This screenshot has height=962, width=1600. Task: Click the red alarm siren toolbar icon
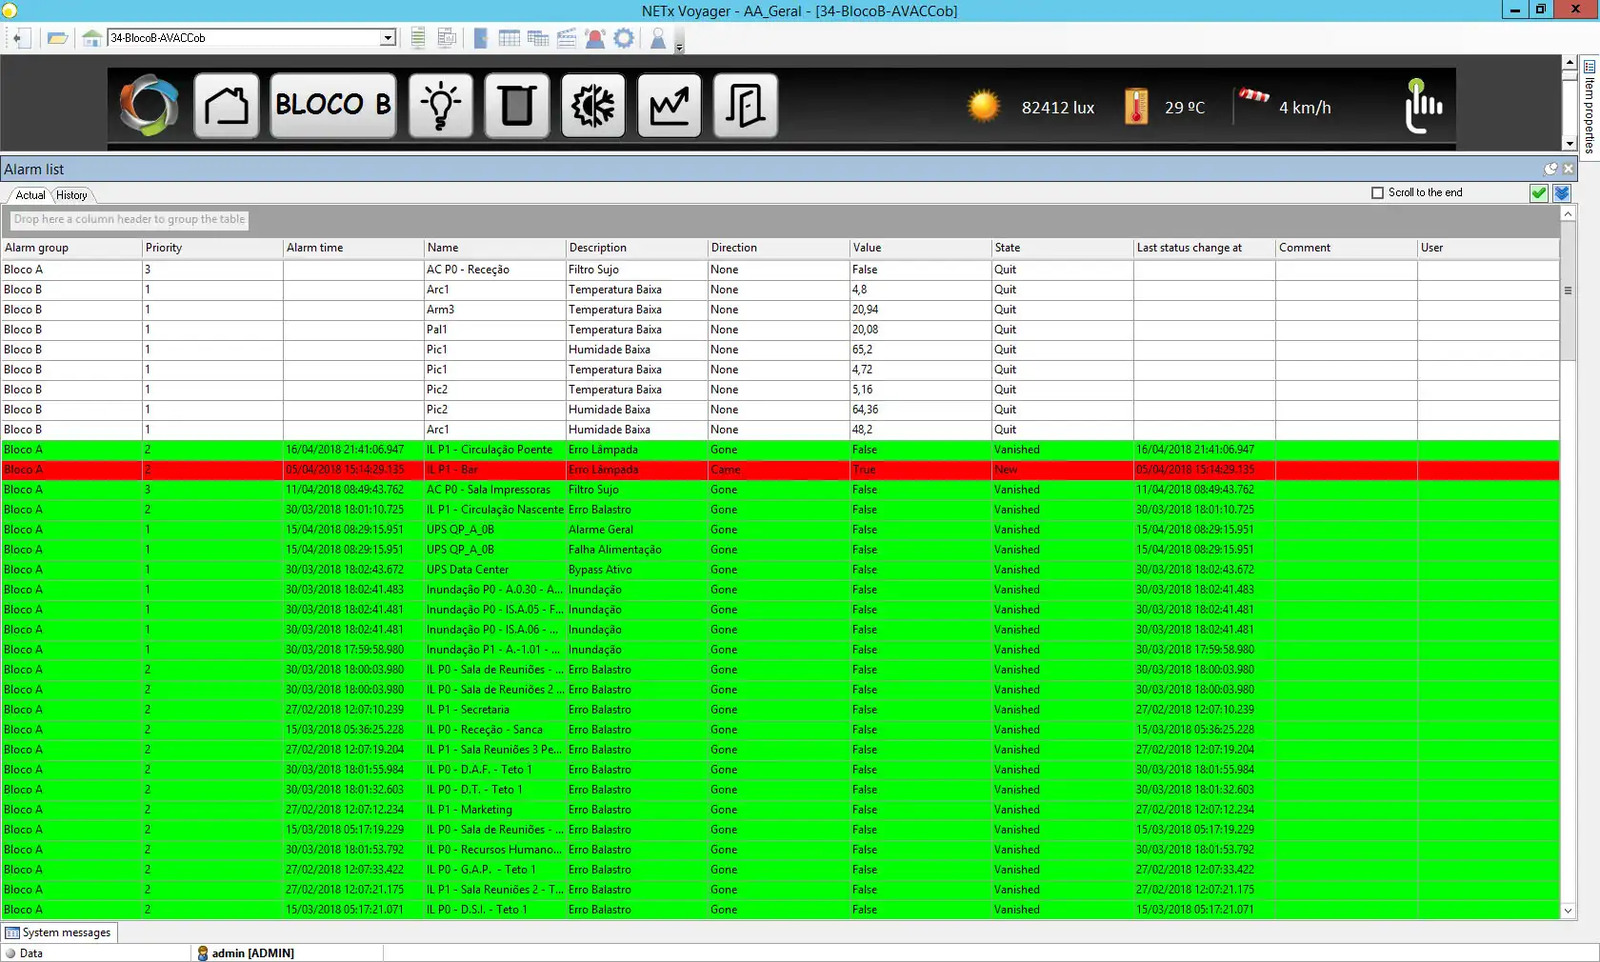pos(595,38)
